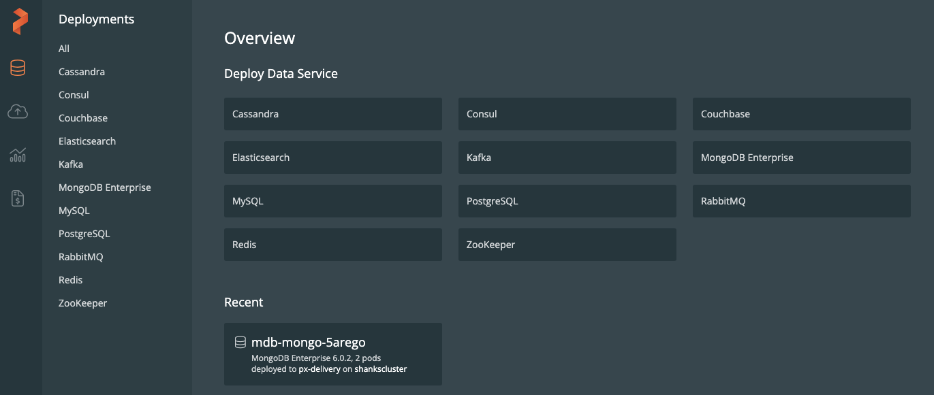Click the Recent section heading

(244, 303)
